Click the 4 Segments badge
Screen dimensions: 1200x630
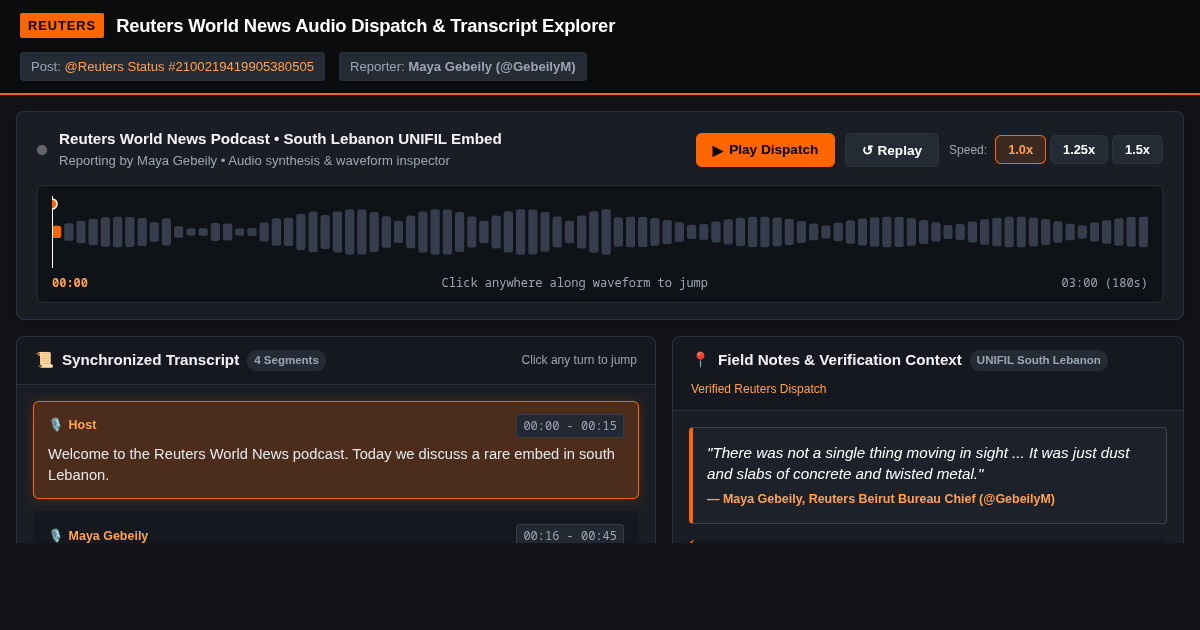[286, 360]
